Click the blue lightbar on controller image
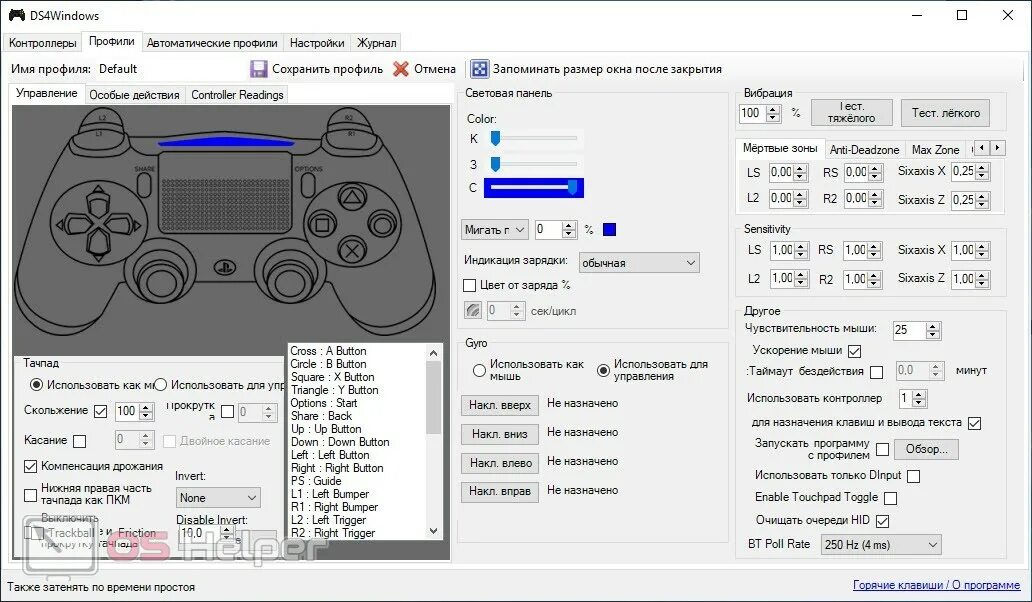This screenshot has height=602, width=1032. click(226, 142)
